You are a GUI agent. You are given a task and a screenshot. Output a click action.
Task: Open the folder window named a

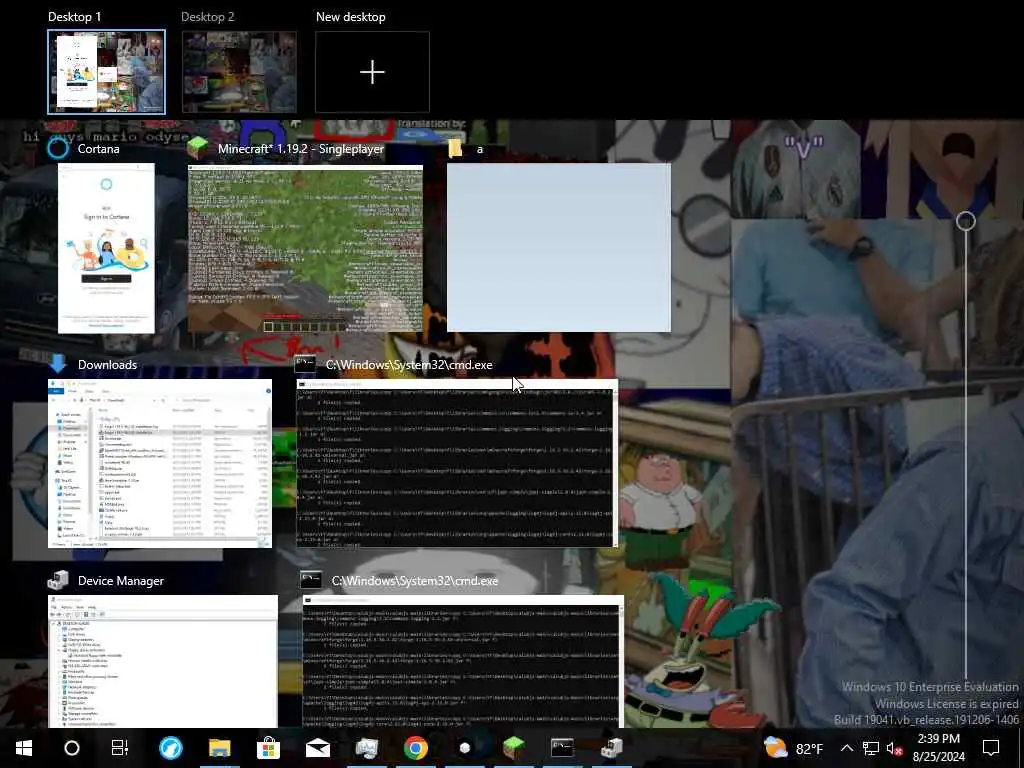point(558,248)
